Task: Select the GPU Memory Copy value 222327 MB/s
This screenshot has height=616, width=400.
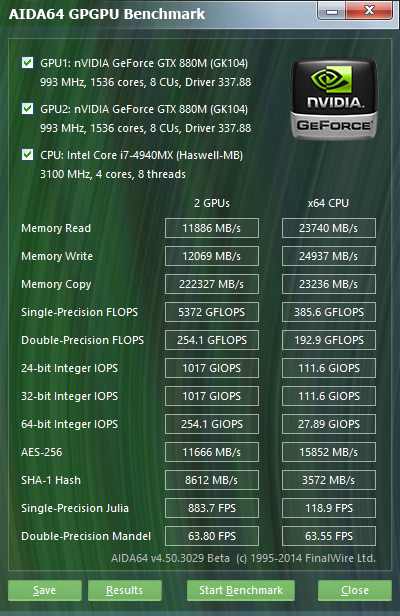Action: (x=212, y=284)
